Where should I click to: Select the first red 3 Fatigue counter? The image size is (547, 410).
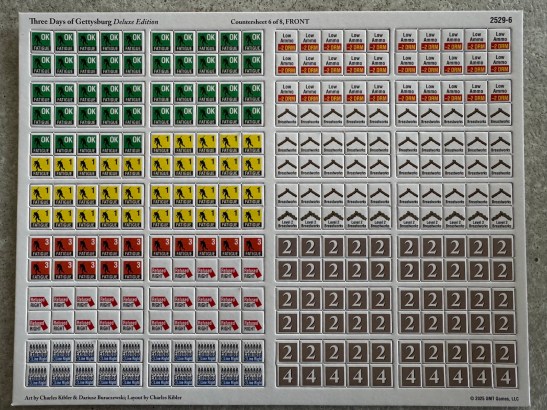pyautogui.click(x=42, y=246)
